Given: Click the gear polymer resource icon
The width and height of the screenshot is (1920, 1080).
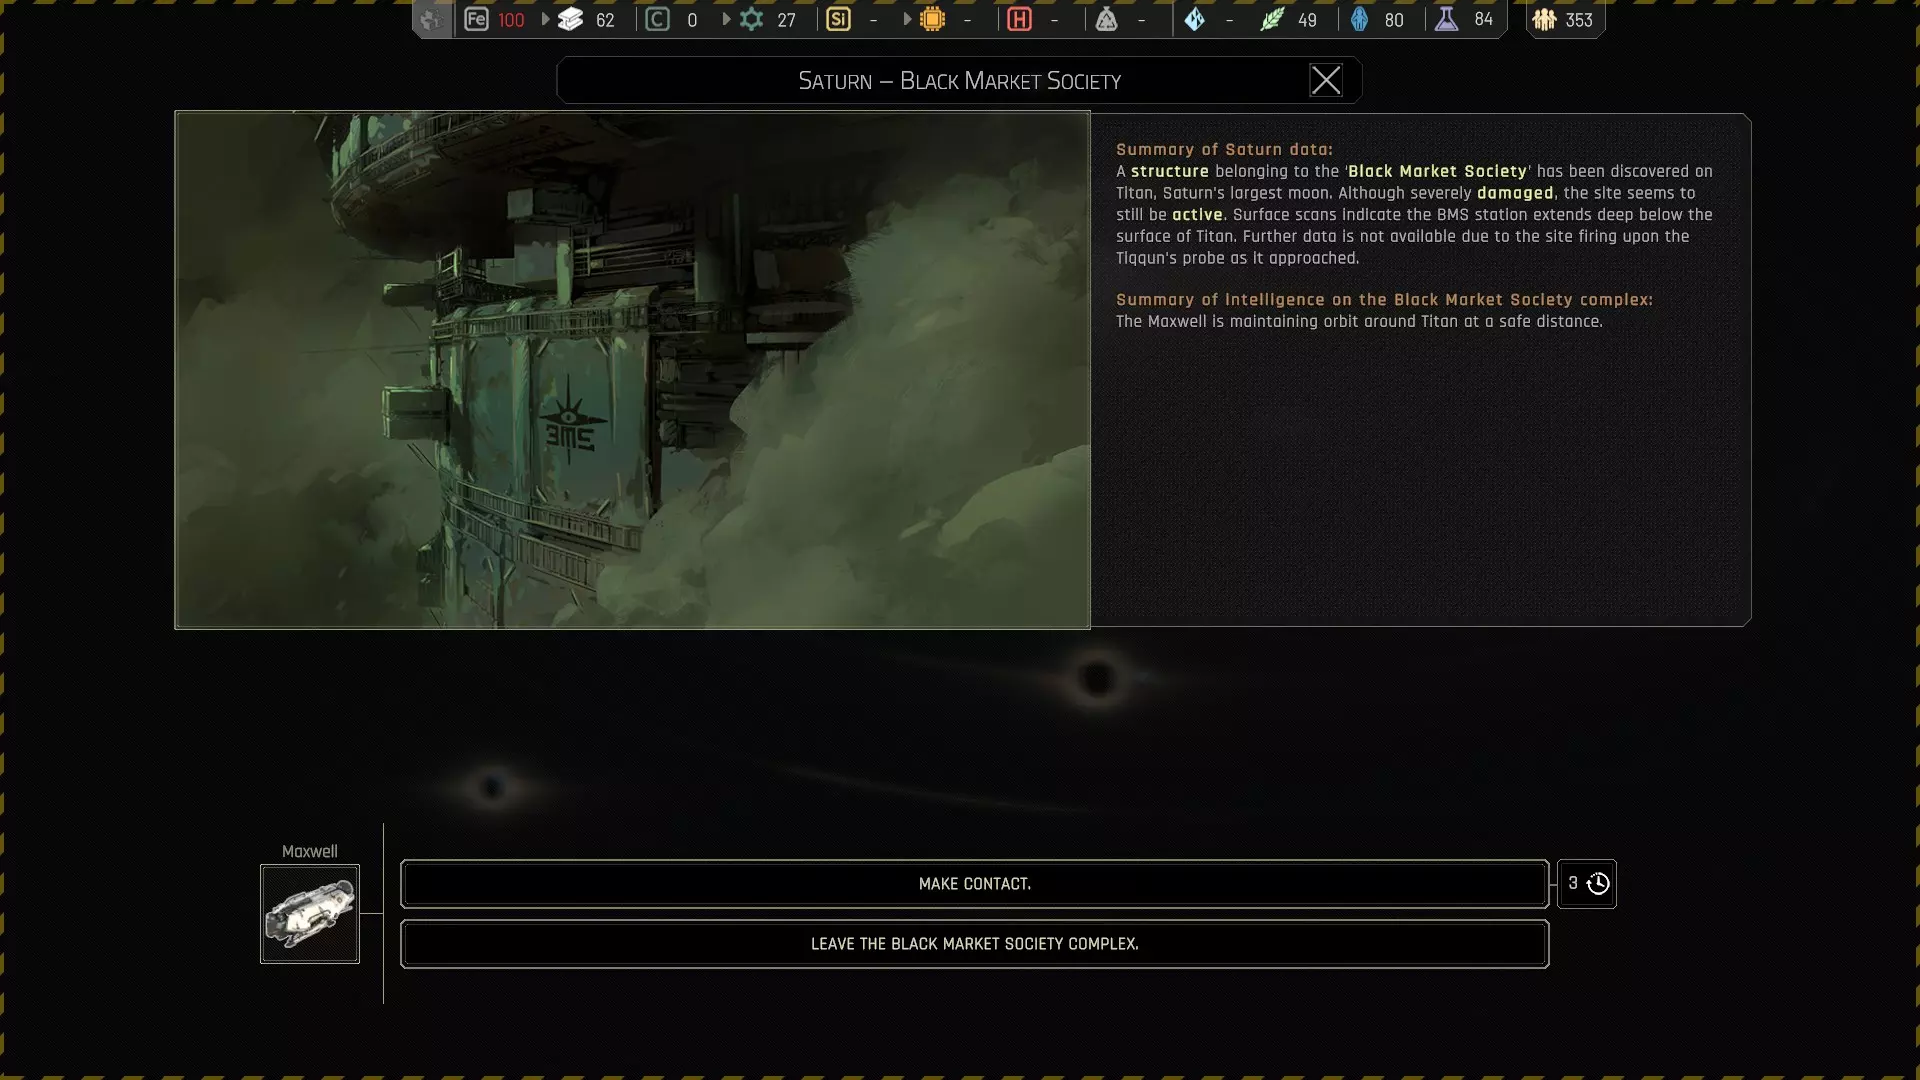Looking at the screenshot, I should pyautogui.click(x=752, y=19).
